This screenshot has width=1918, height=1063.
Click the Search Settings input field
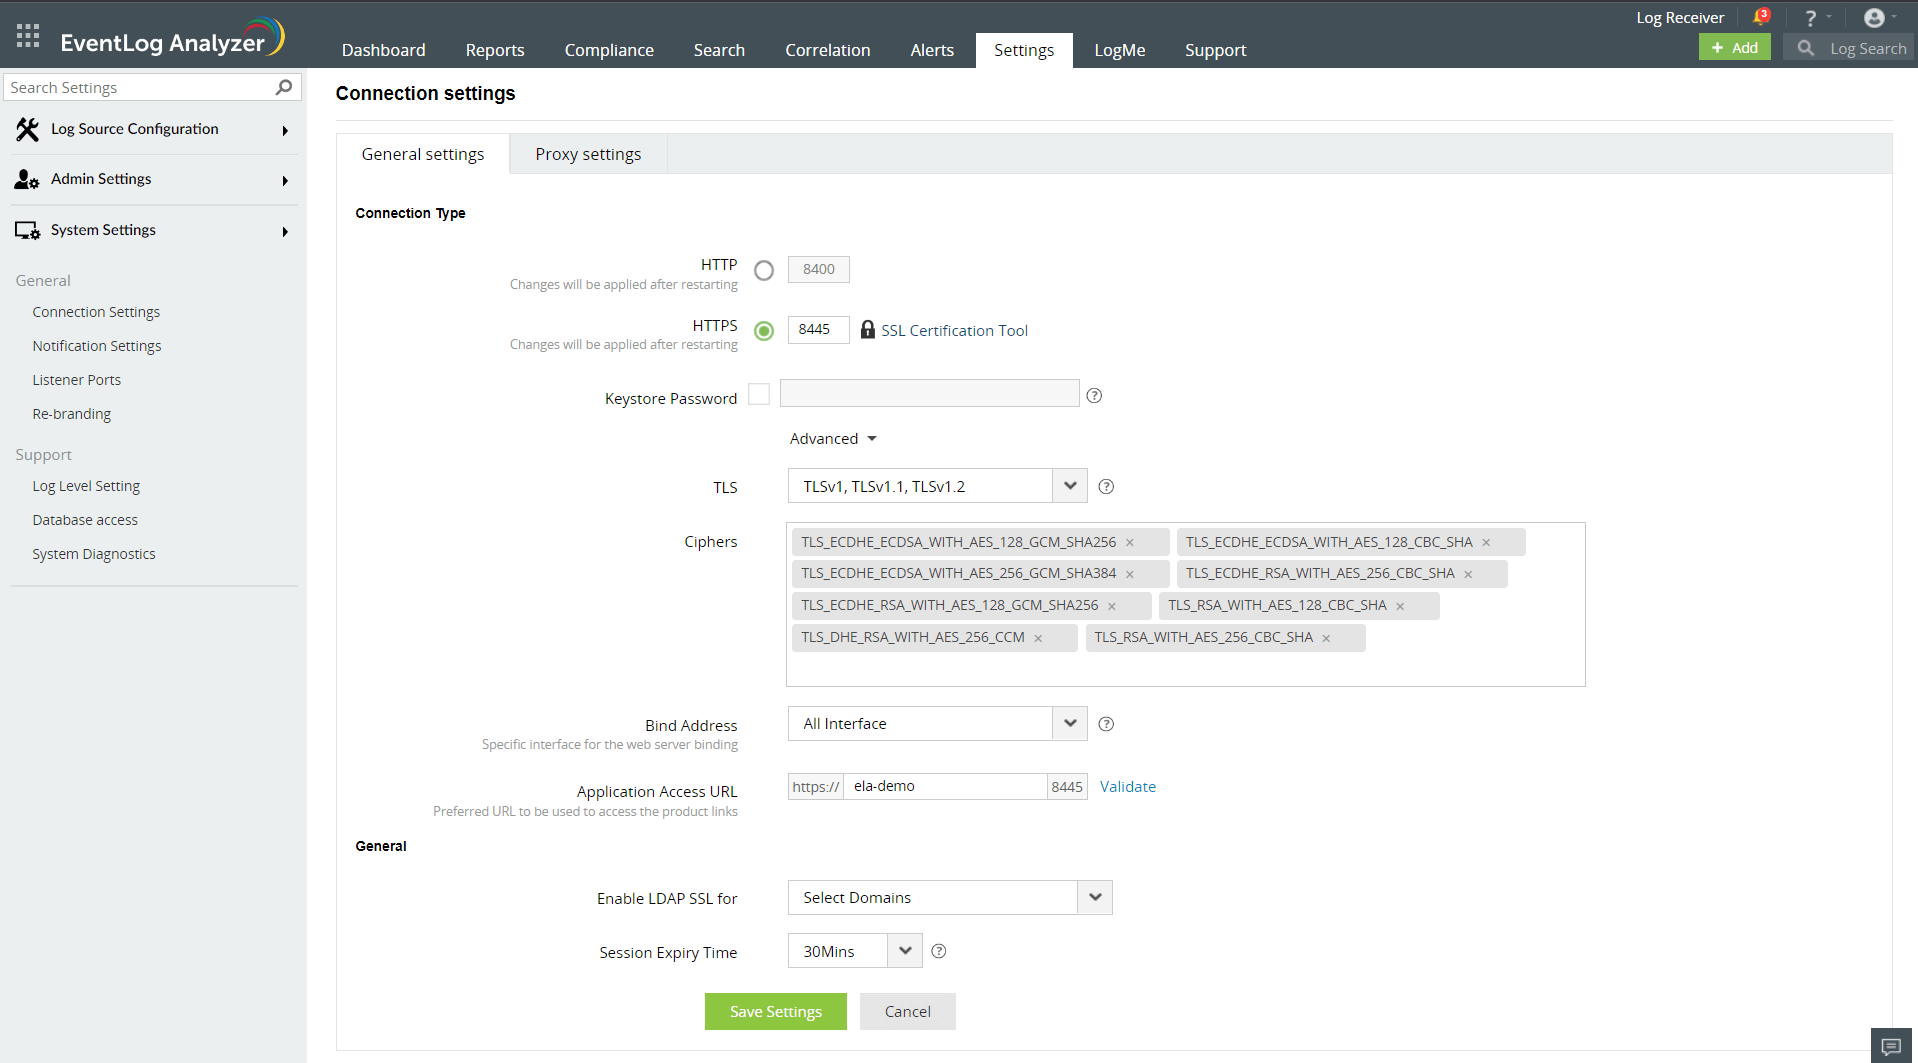pos(140,87)
